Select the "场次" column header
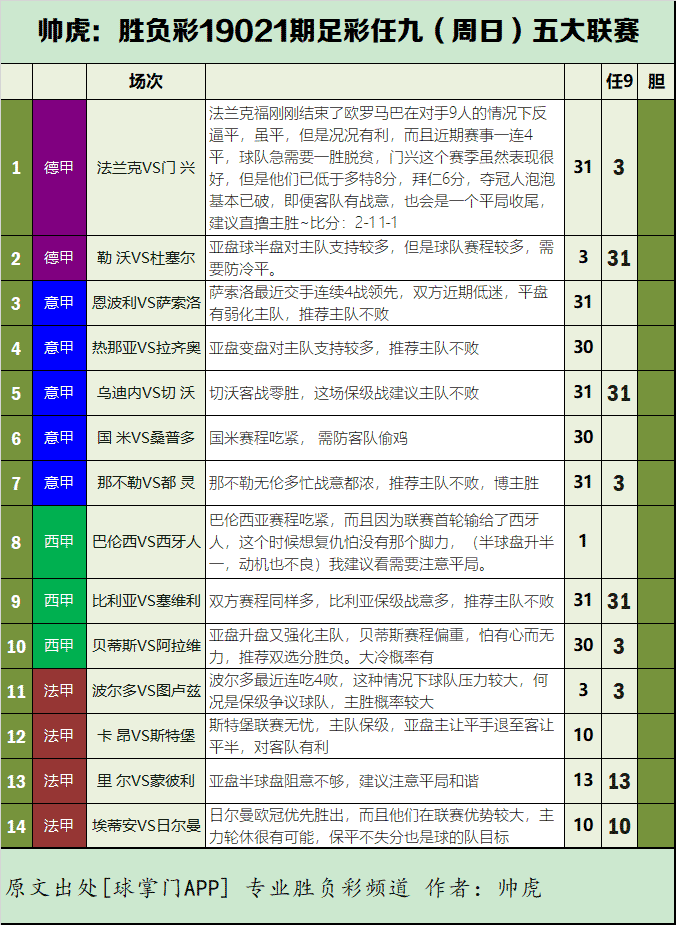676x925 pixels. tap(146, 81)
